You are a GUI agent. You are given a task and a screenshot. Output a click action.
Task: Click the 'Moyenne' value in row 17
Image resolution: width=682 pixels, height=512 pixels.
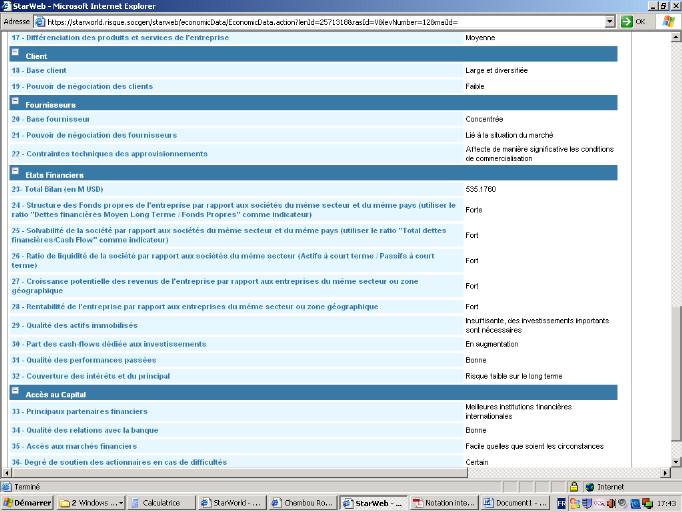coord(480,38)
